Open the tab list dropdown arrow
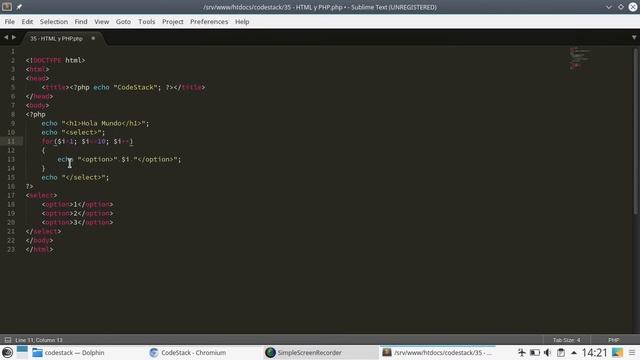Viewport: 640px width, 360px height. pyautogui.click(x=634, y=38)
